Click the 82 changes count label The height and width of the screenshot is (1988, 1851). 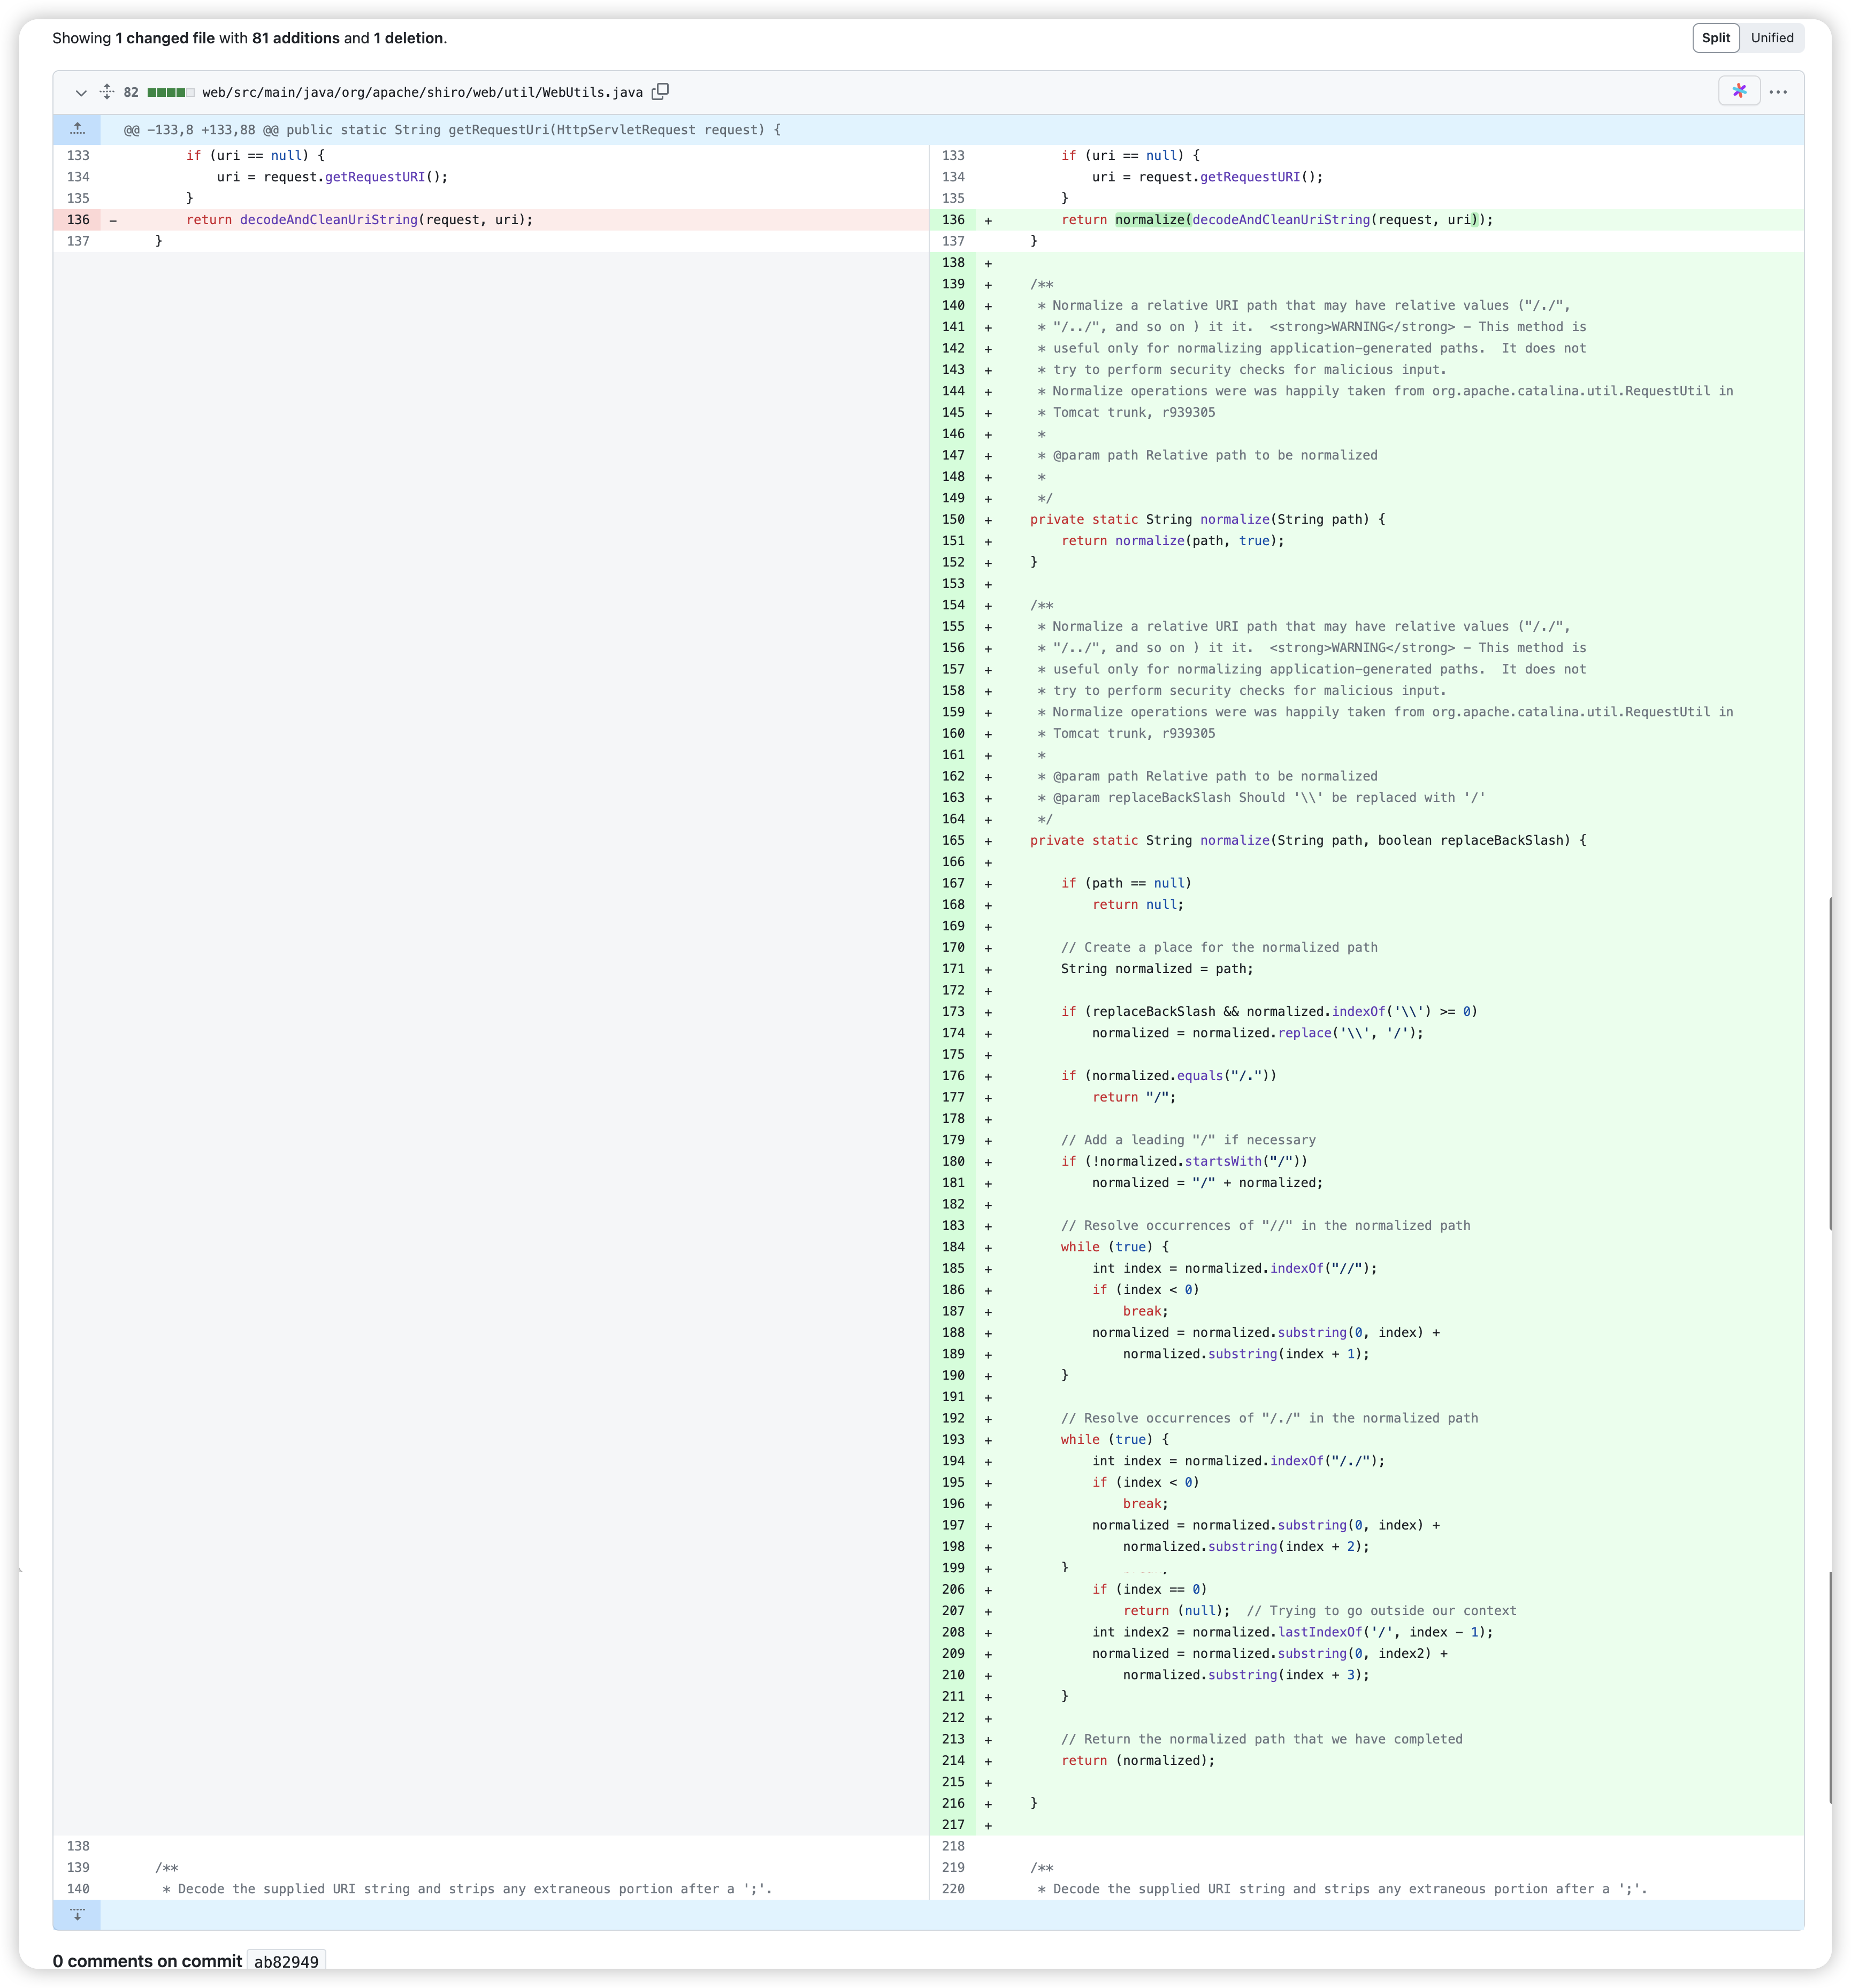[x=131, y=93]
